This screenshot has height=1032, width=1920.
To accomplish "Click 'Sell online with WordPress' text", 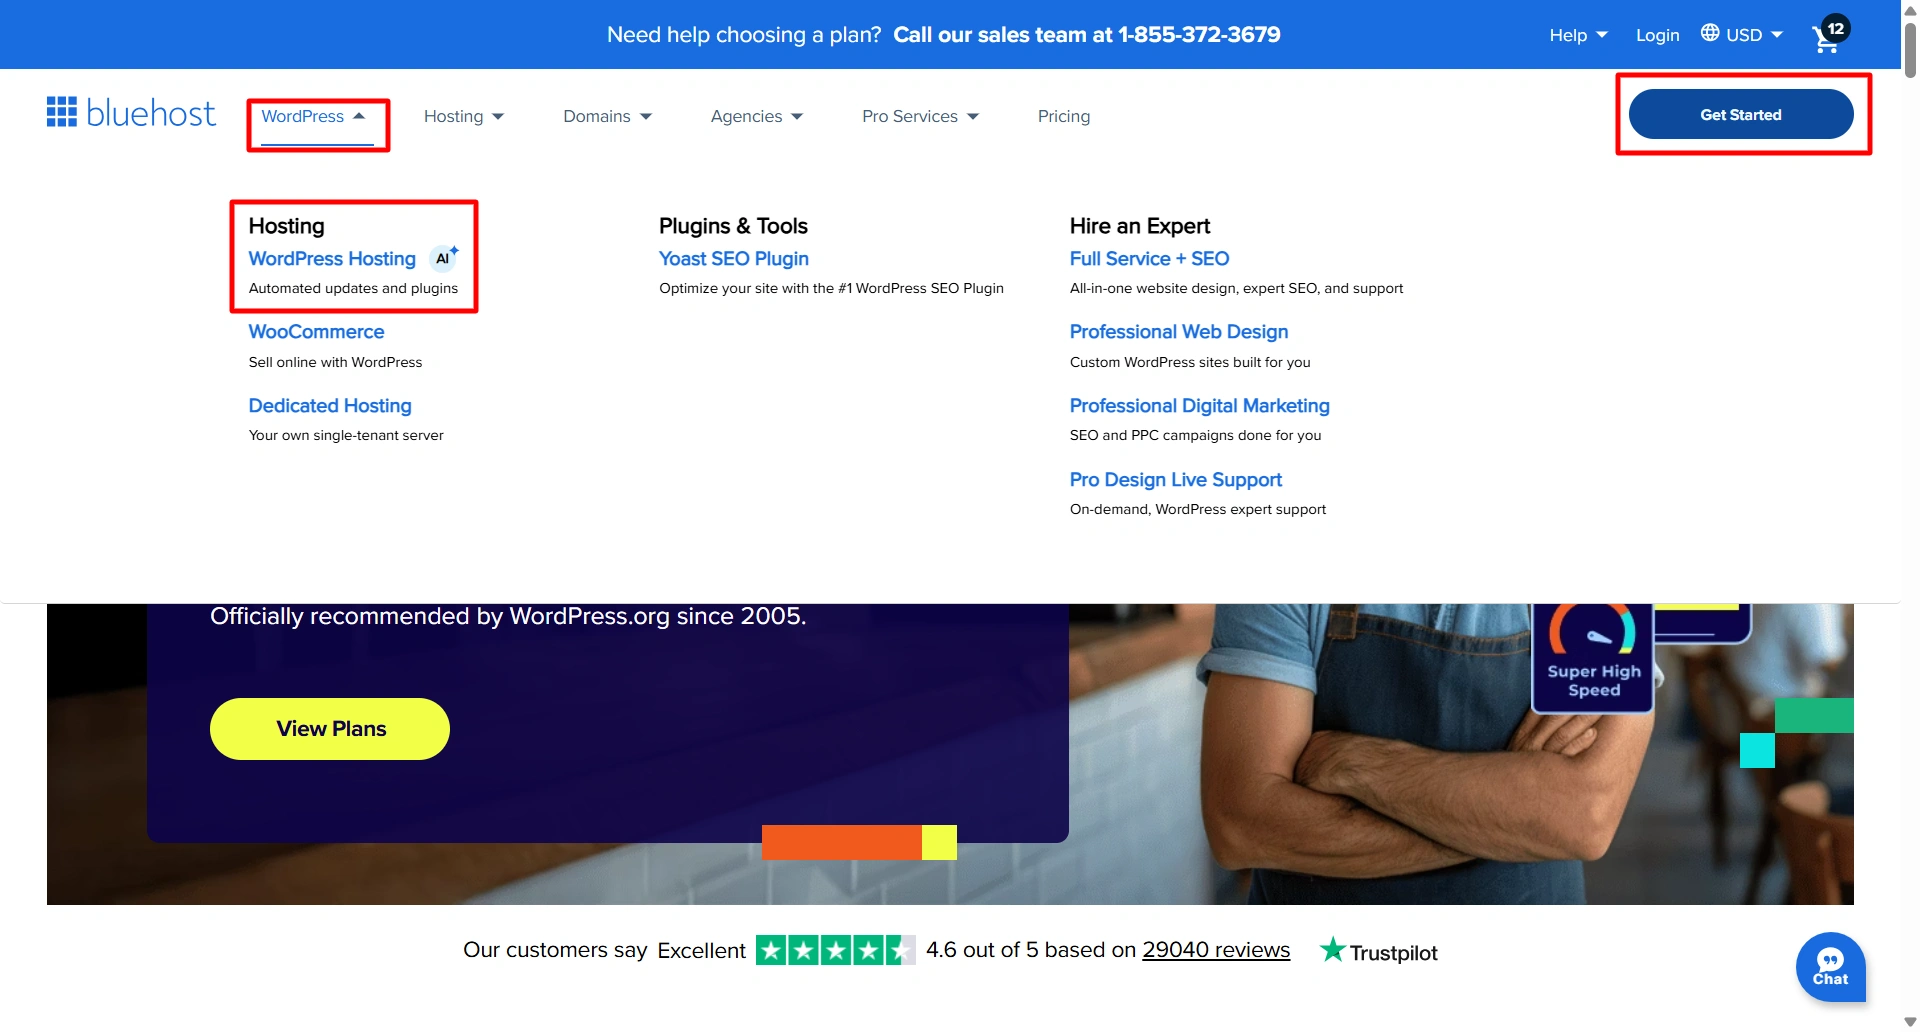I will pyautogui.click(x=335, y=362).
